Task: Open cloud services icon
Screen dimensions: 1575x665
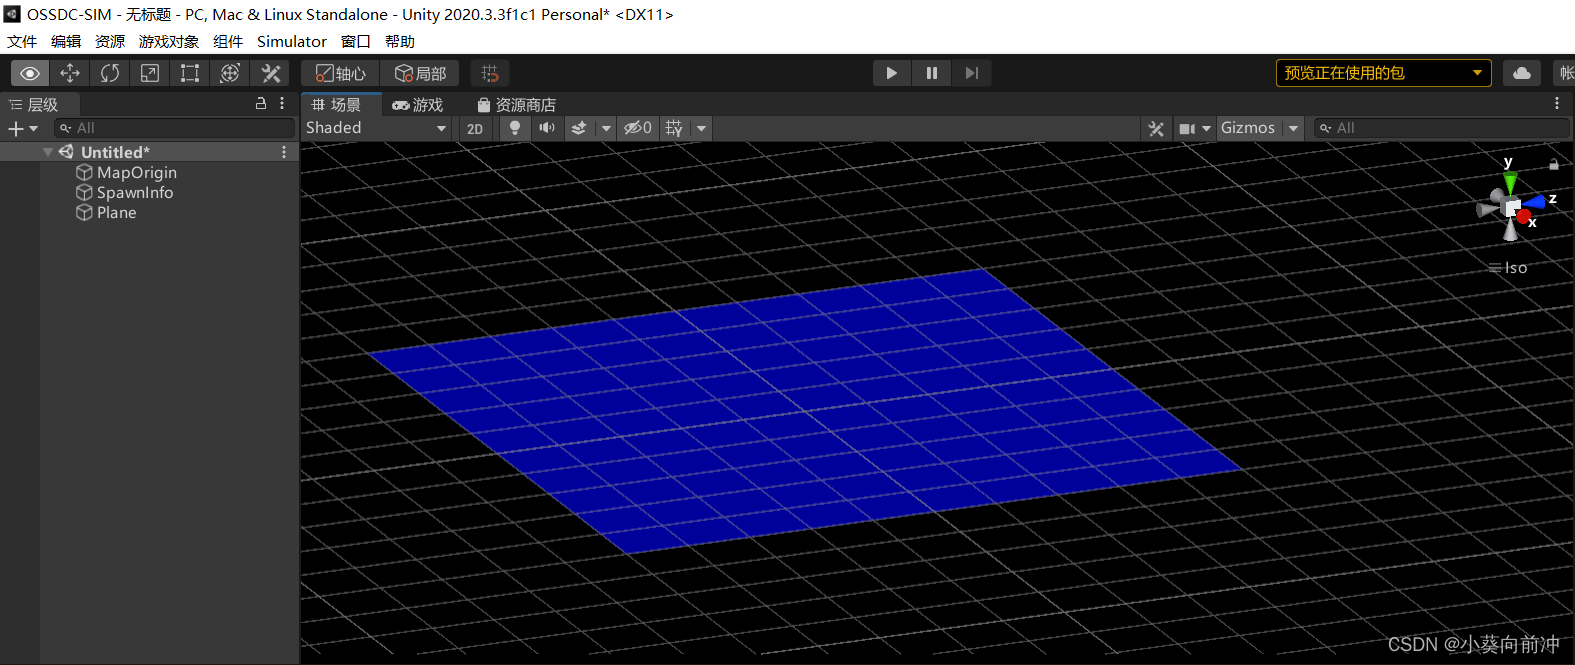Action: (x=1522, y=73)
